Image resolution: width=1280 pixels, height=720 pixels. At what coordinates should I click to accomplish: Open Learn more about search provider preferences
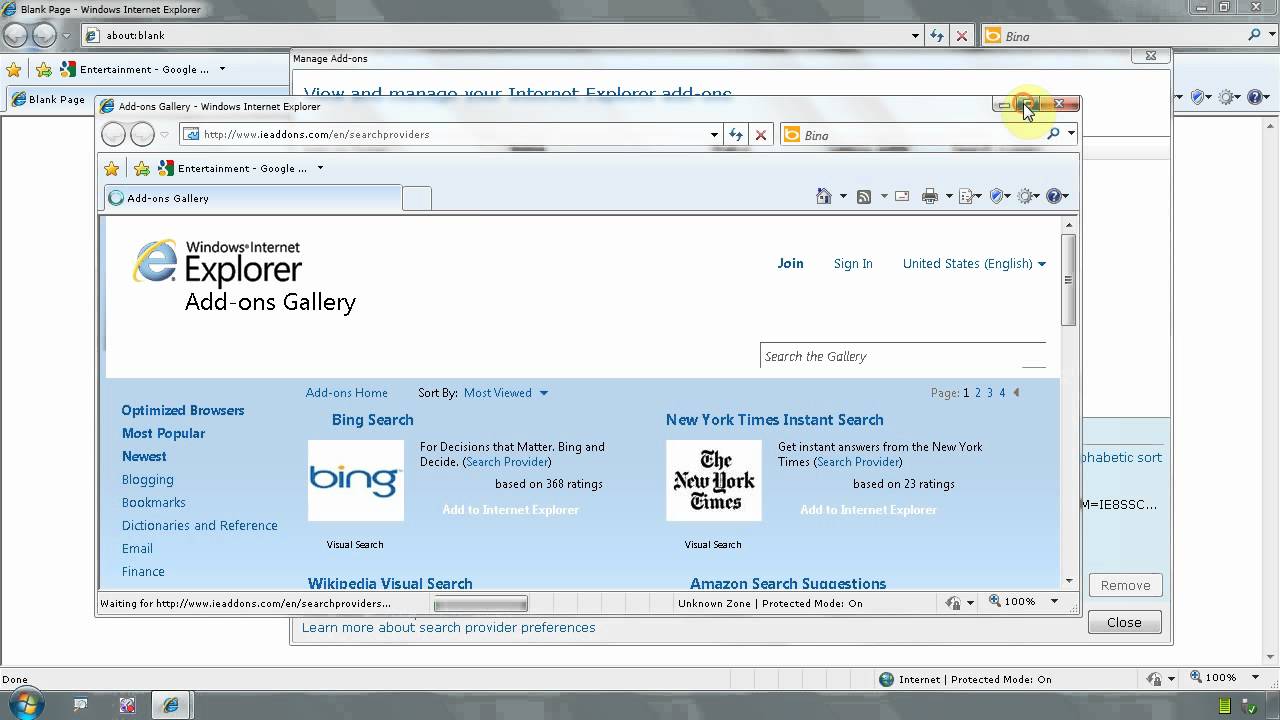pos(448,627)
